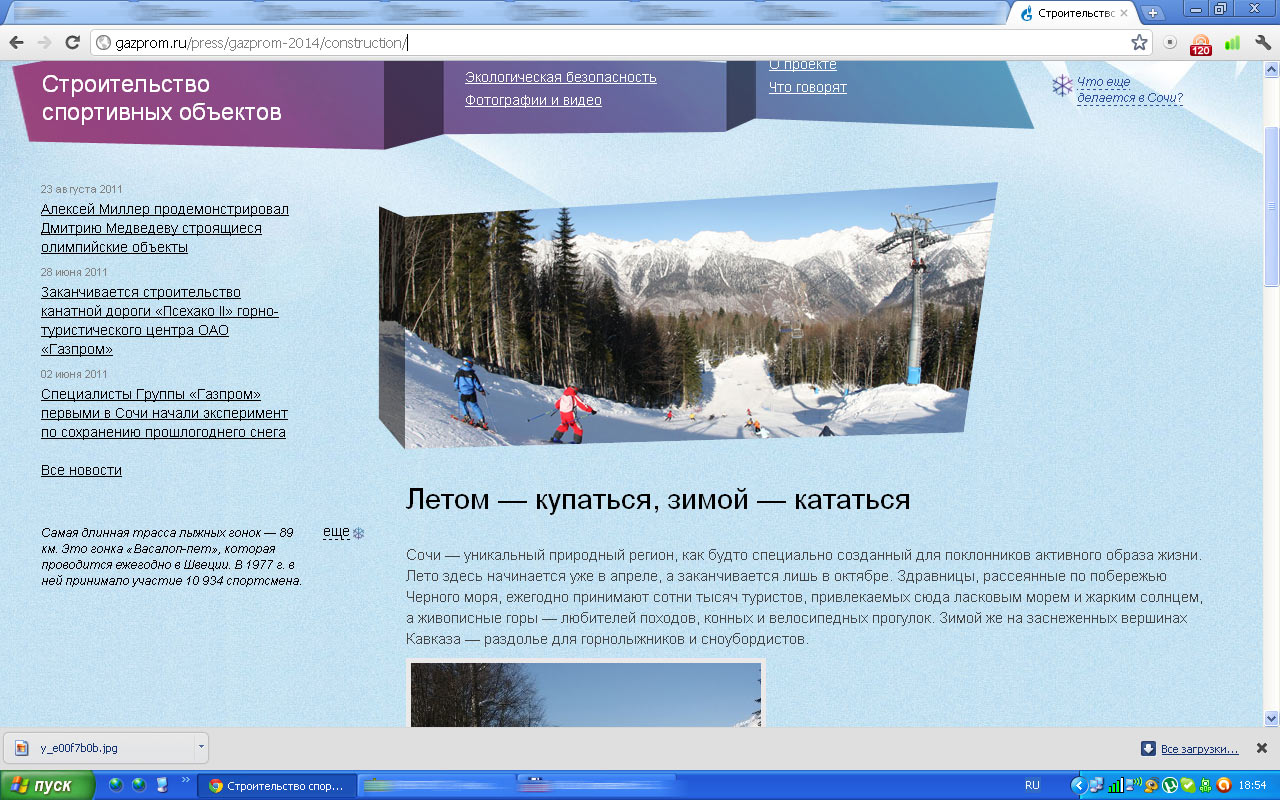Image resolution: width=1280 pixels, height=800 pixels.
Task: Click the 'Все новости' link
Action: coord(81,470)
